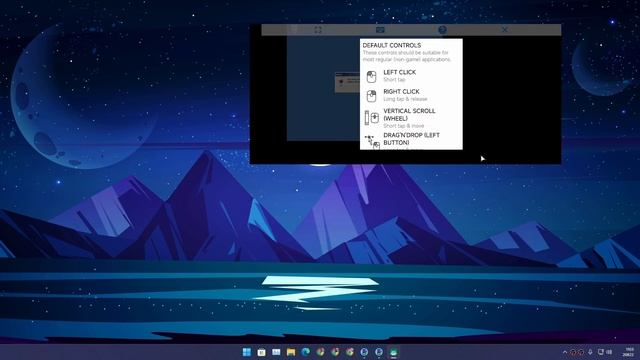Open the clock and date in taskbar
The width and height of the screenshot is (640, 360).
tap(629, 352)
